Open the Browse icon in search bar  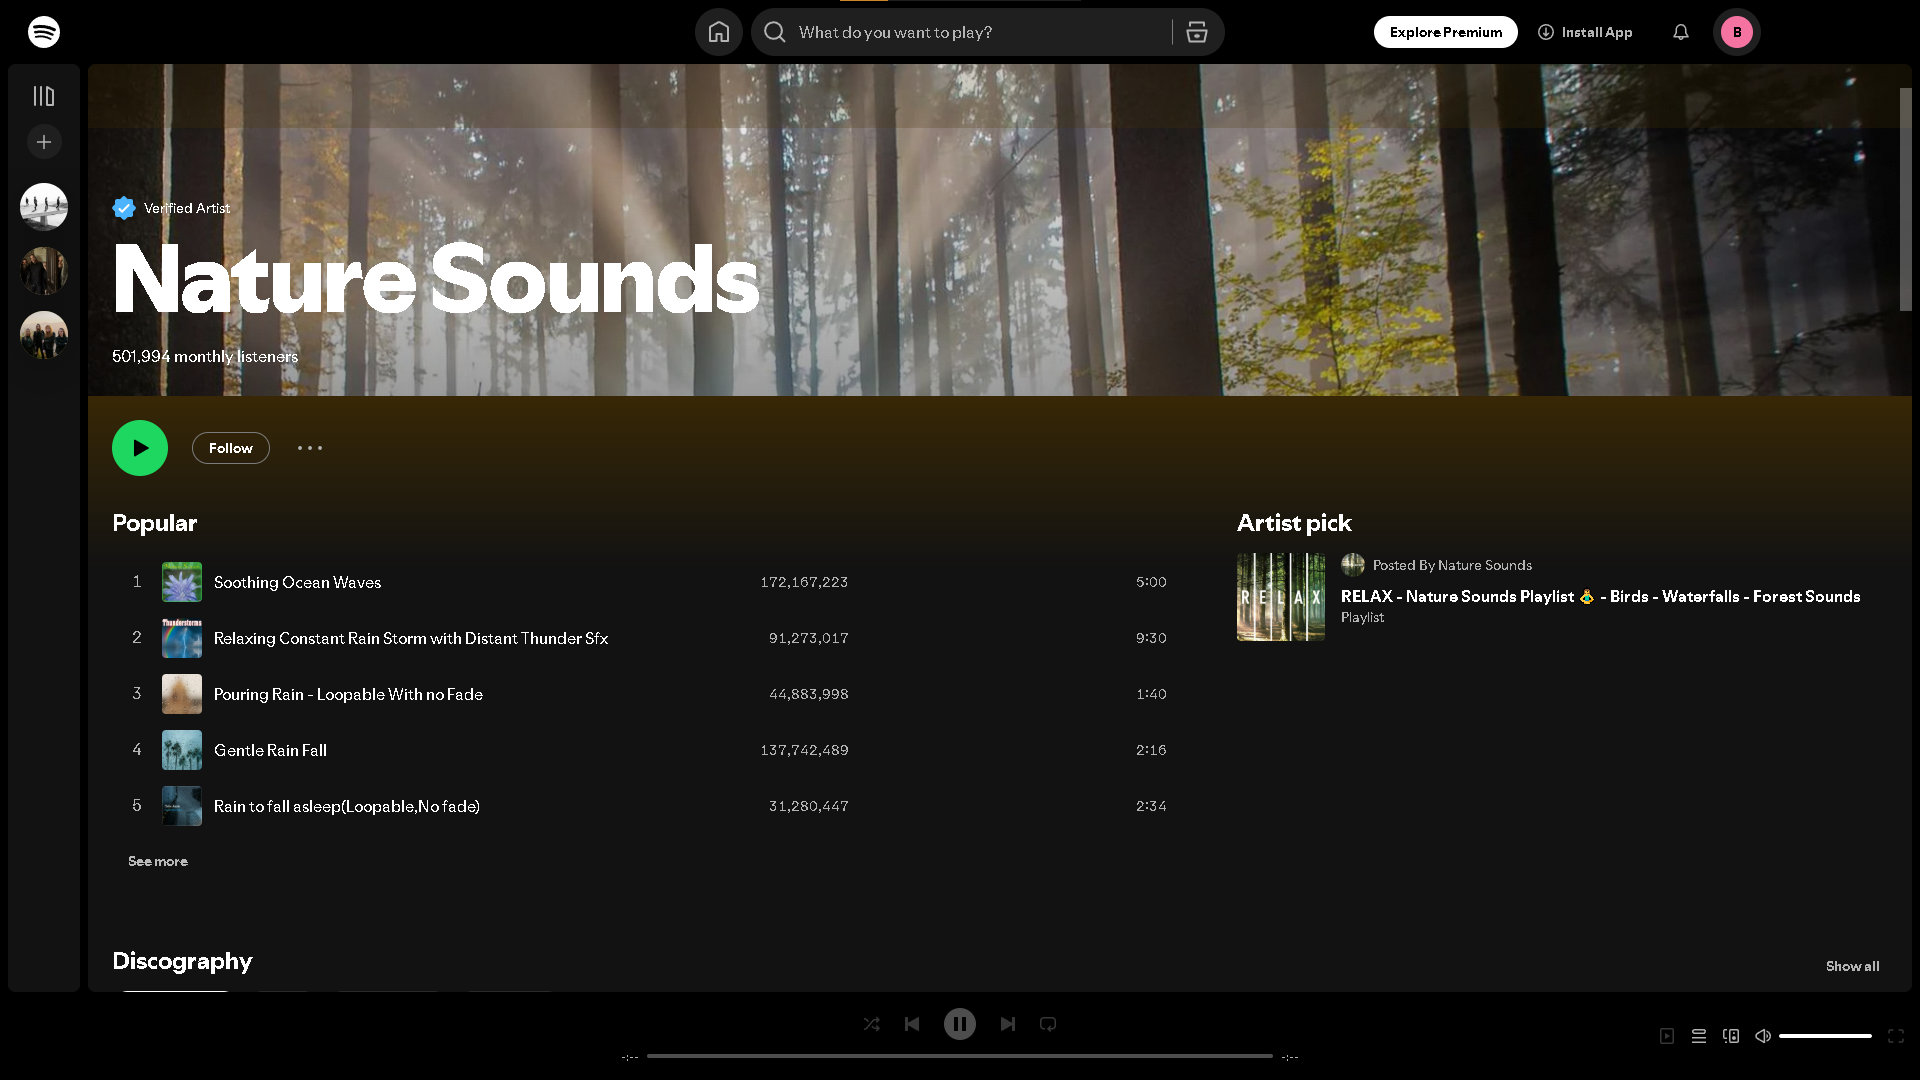coord(1196,32)
